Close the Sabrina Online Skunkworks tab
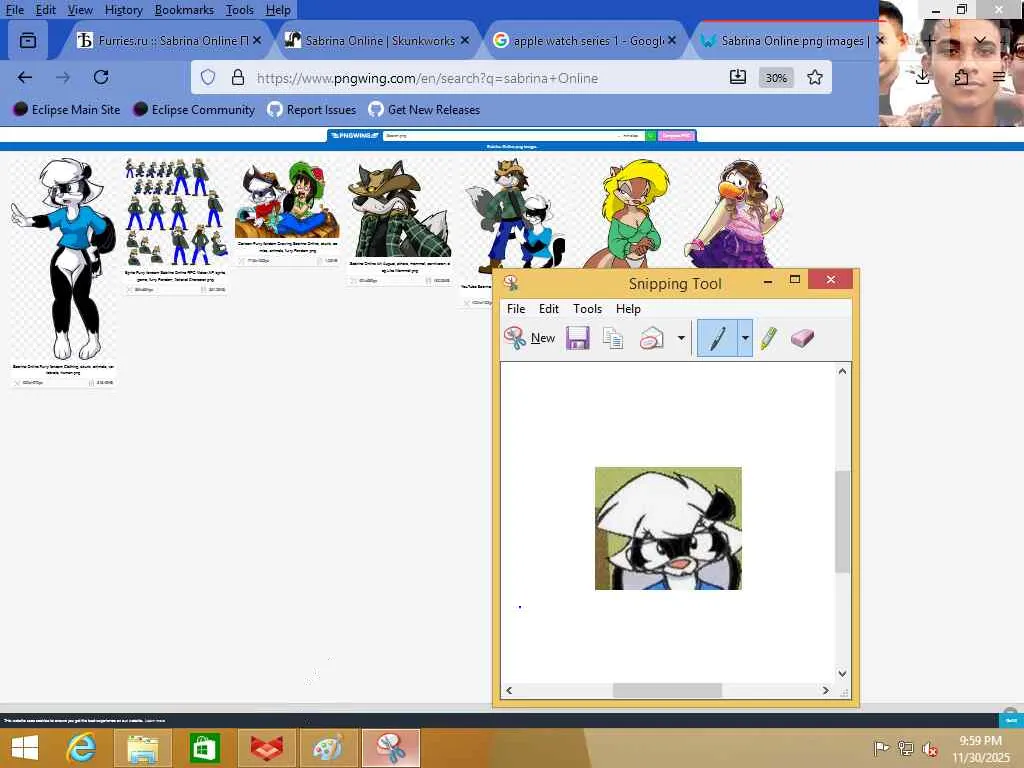Viewport: 1024px width, 768px height. click(x=464, y=40)
